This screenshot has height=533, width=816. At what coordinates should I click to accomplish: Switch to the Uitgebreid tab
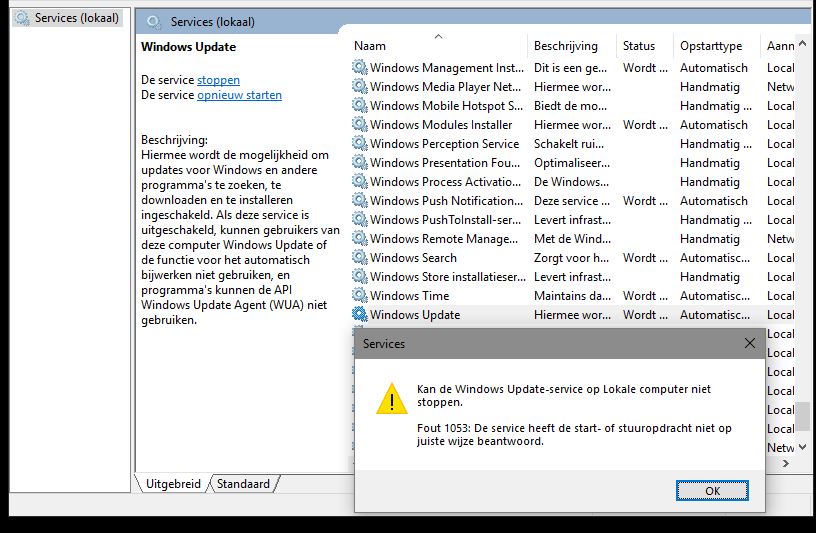coord(173,484)
